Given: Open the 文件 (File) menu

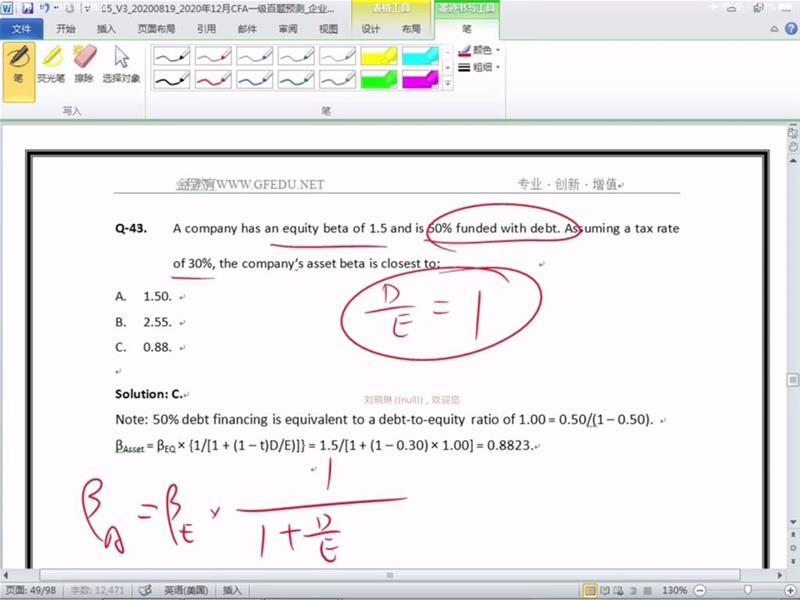Looking at the screenshot, I should tap(21, 29).
